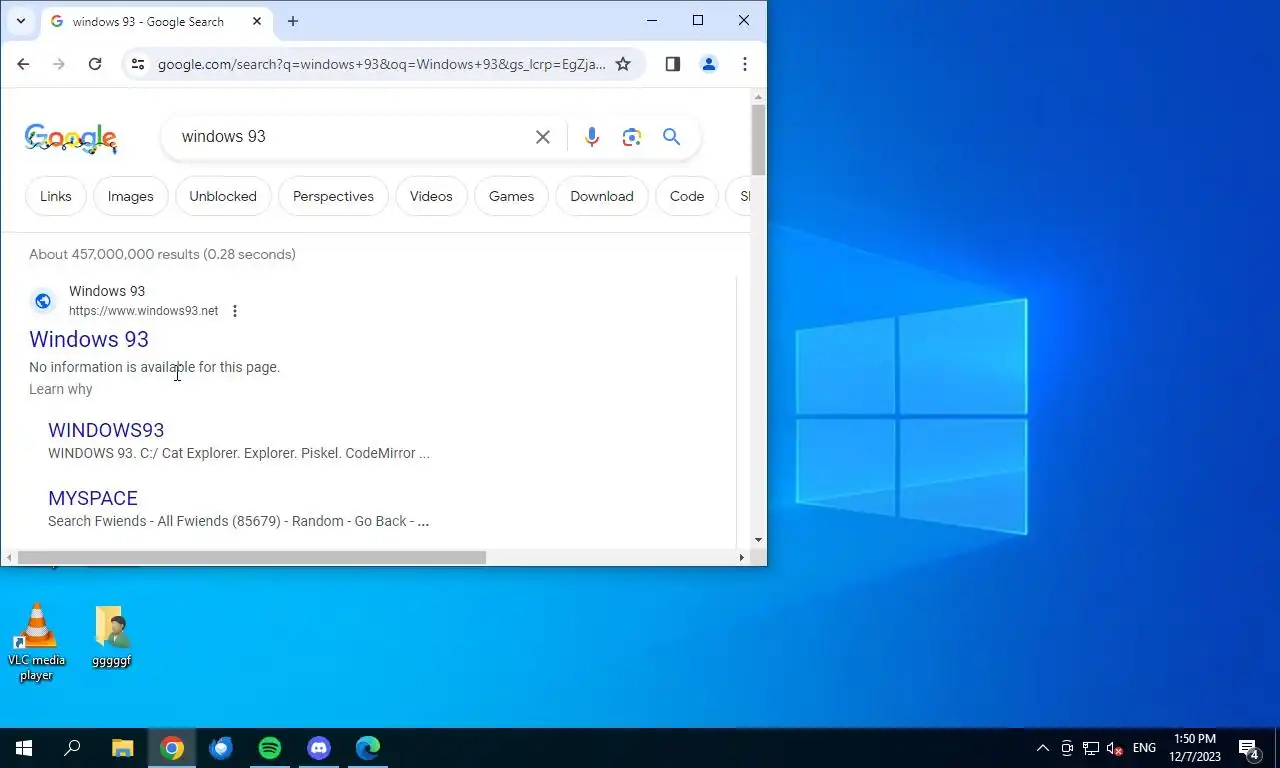This screenshot has height=768, width=1280.
Task: Open the notification center with 4 alerts
Action: pyautogui.click(x=1249, y=748)
